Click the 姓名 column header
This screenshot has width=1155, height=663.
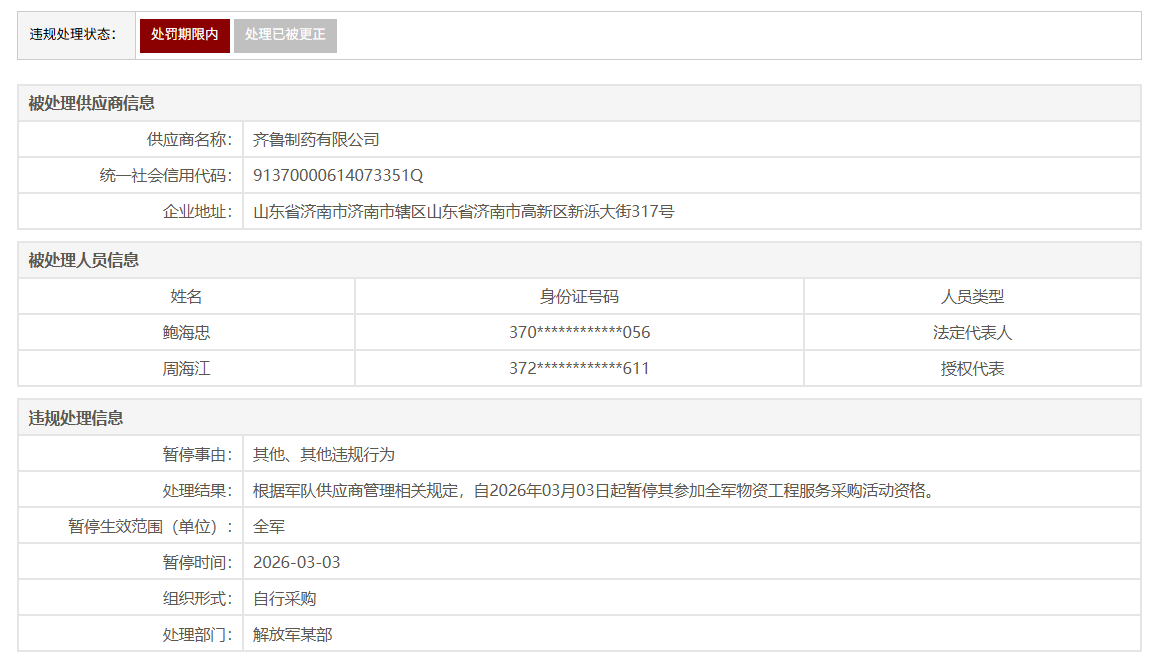pyautogui.click(x=186, y=296)
